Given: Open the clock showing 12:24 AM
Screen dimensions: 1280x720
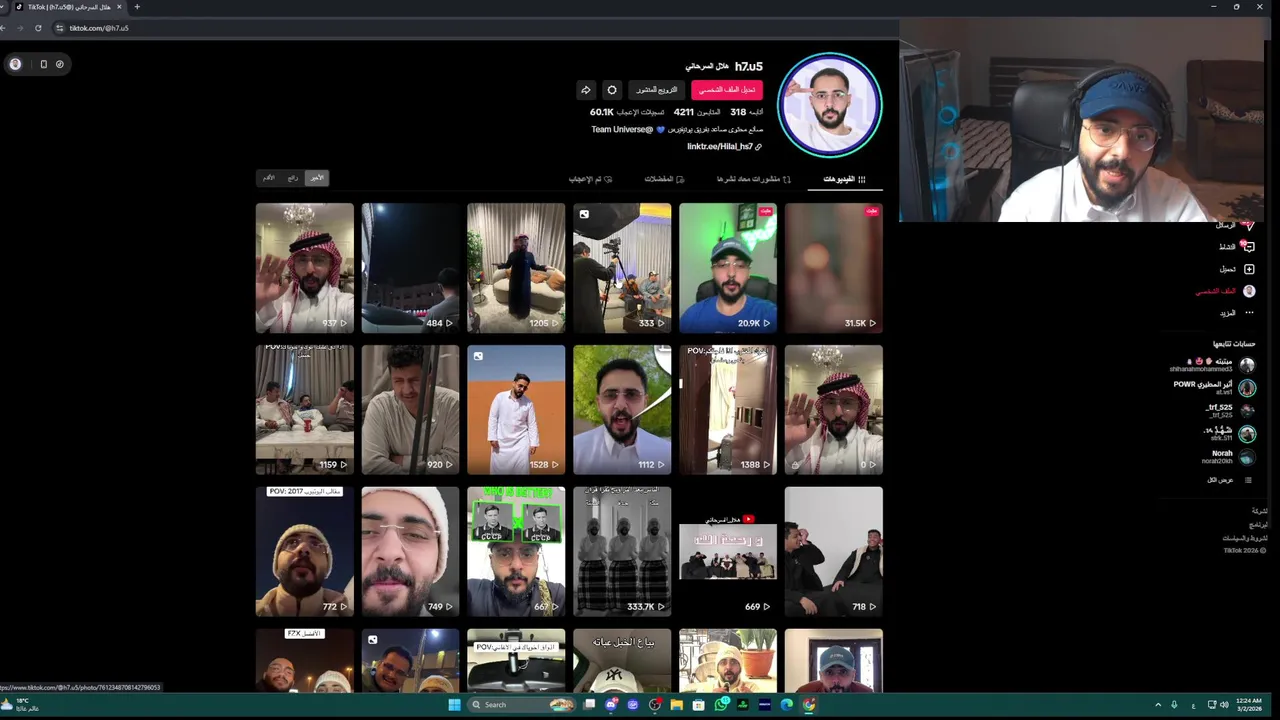Looking at the screenshot, I should 1249,705.
